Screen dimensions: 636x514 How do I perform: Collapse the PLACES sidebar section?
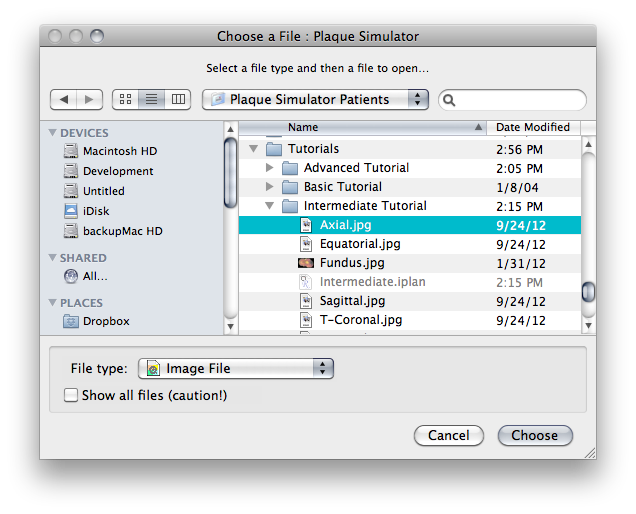coord(52,303)
